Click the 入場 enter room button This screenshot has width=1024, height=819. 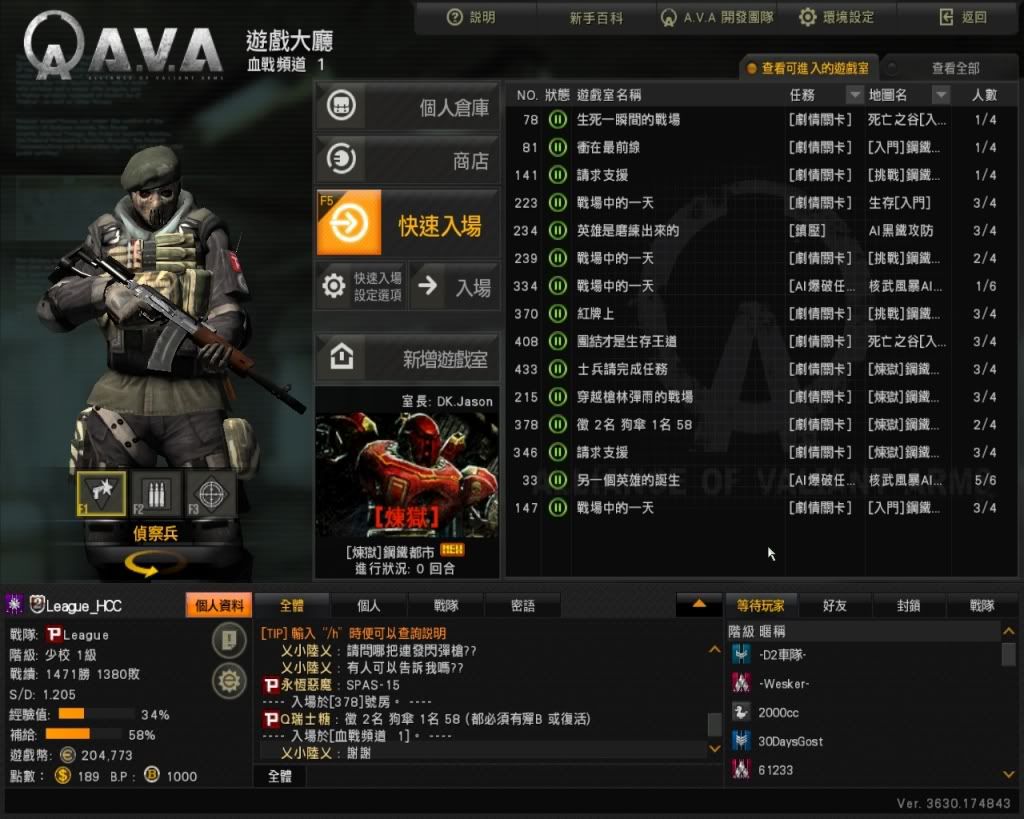click(x=455, y=286)
